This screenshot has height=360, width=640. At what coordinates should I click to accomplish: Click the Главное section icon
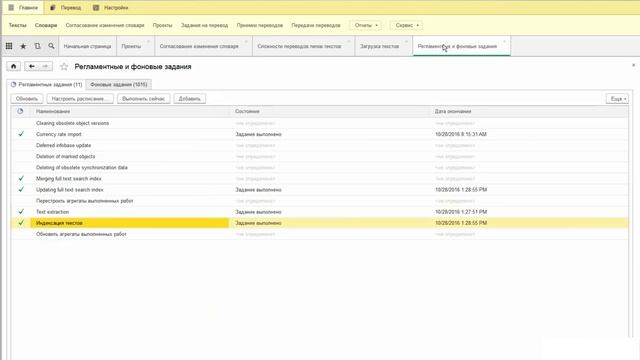(11, 8)
